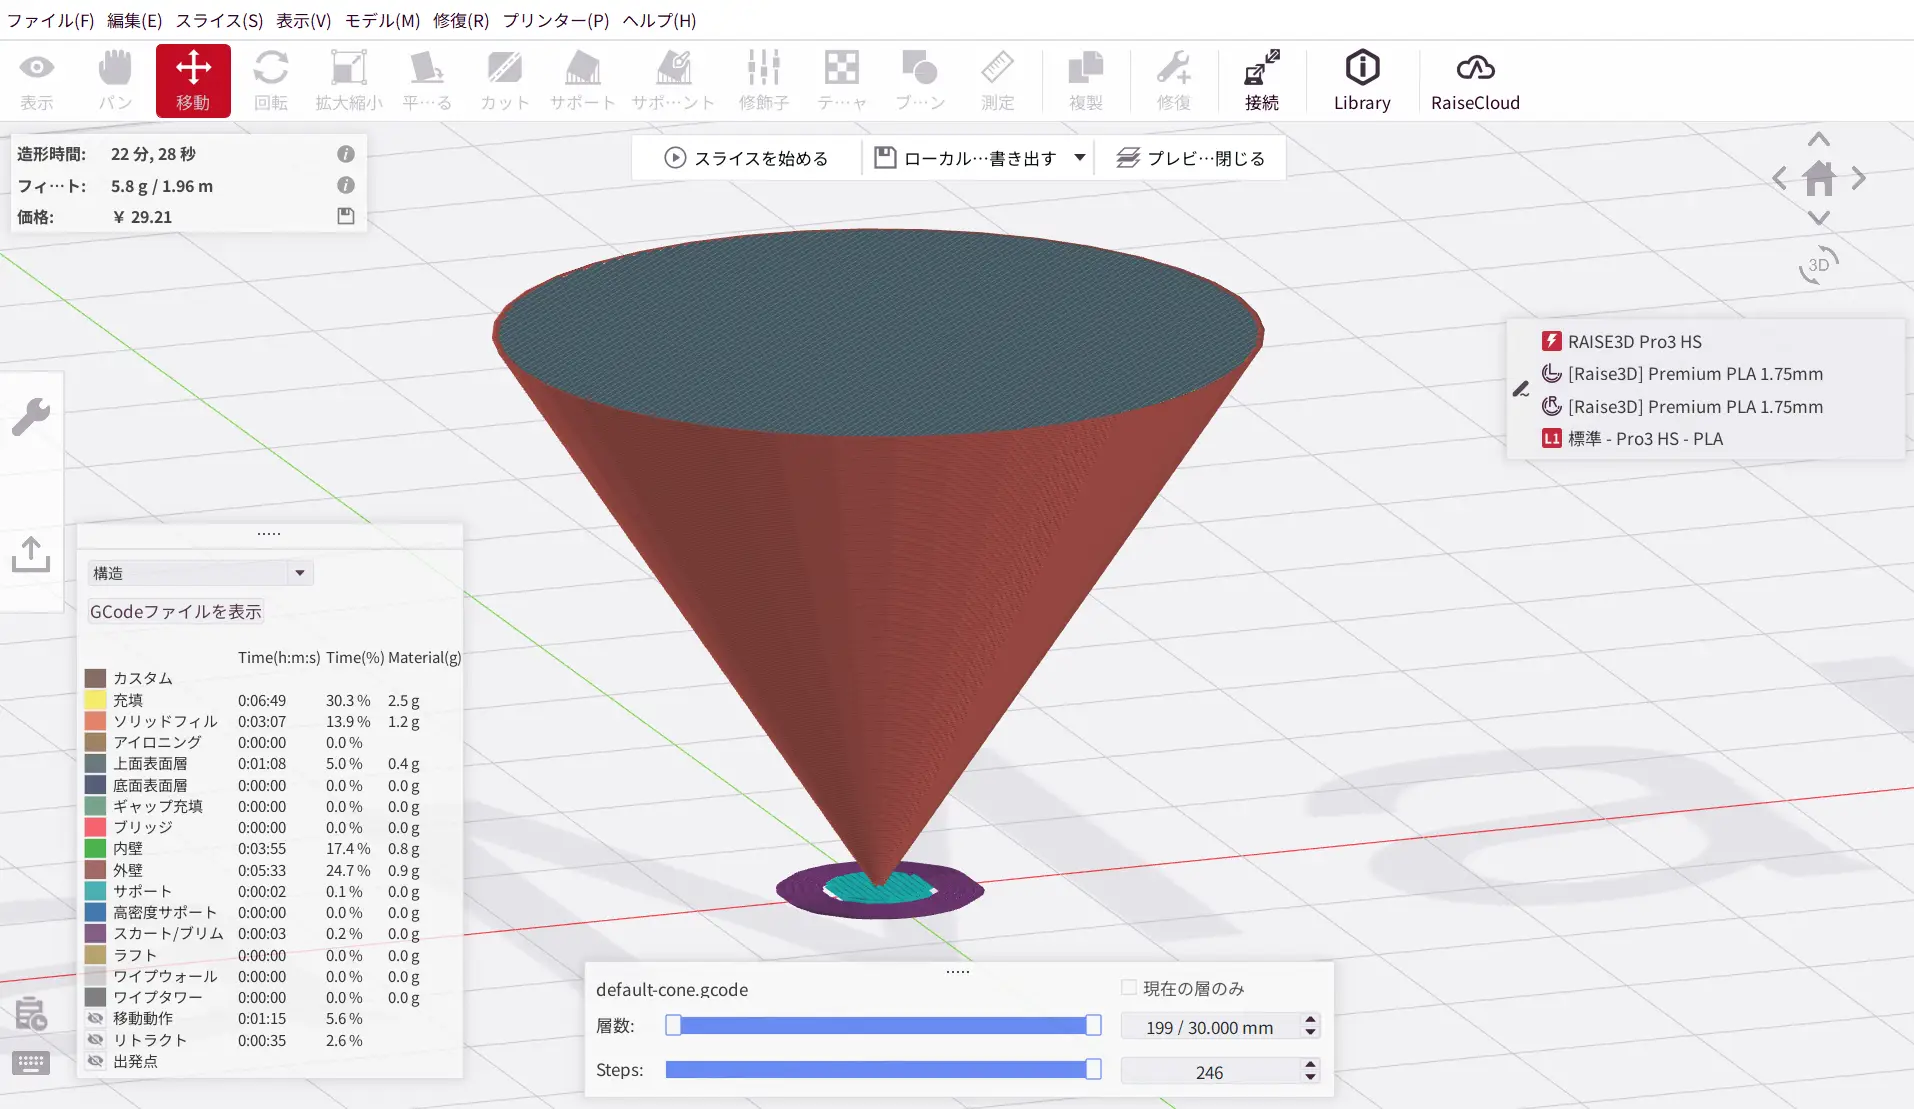Enable the 現在の層のみ checkbox

click(x=1129, y=988)
